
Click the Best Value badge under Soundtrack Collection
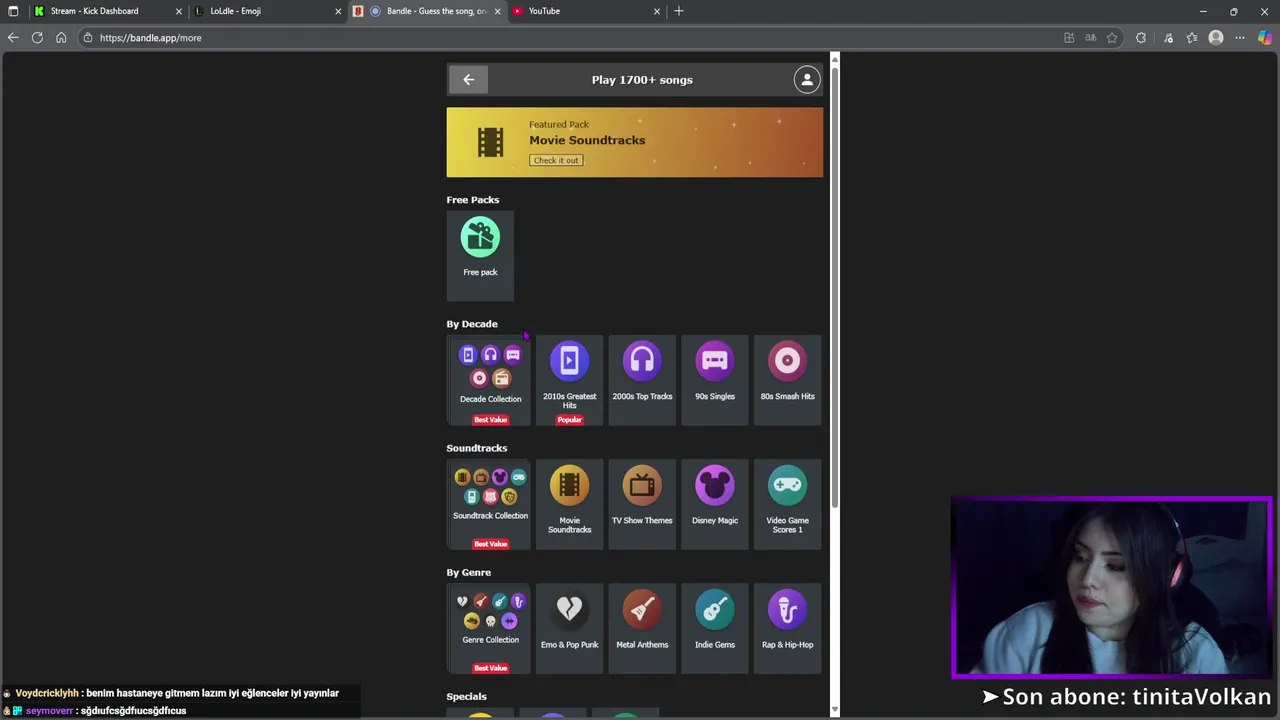tap(490, 544)
